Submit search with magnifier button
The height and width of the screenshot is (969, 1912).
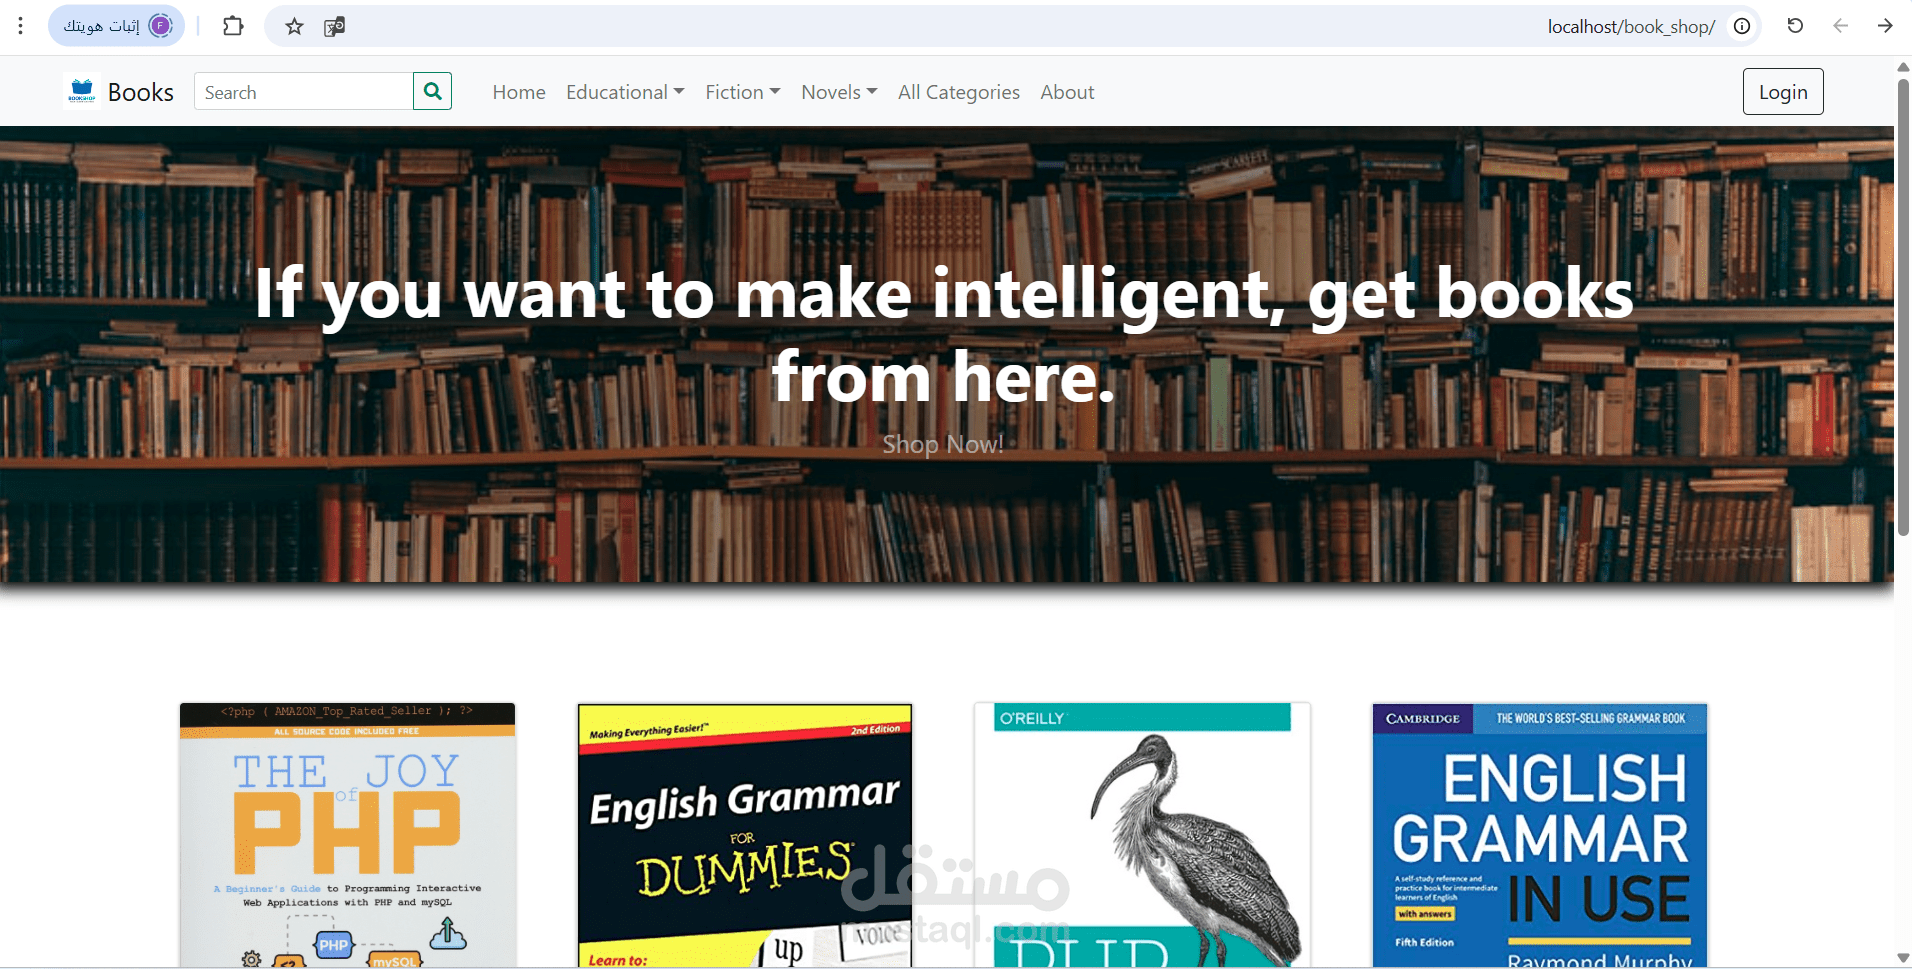pos(432,91)
